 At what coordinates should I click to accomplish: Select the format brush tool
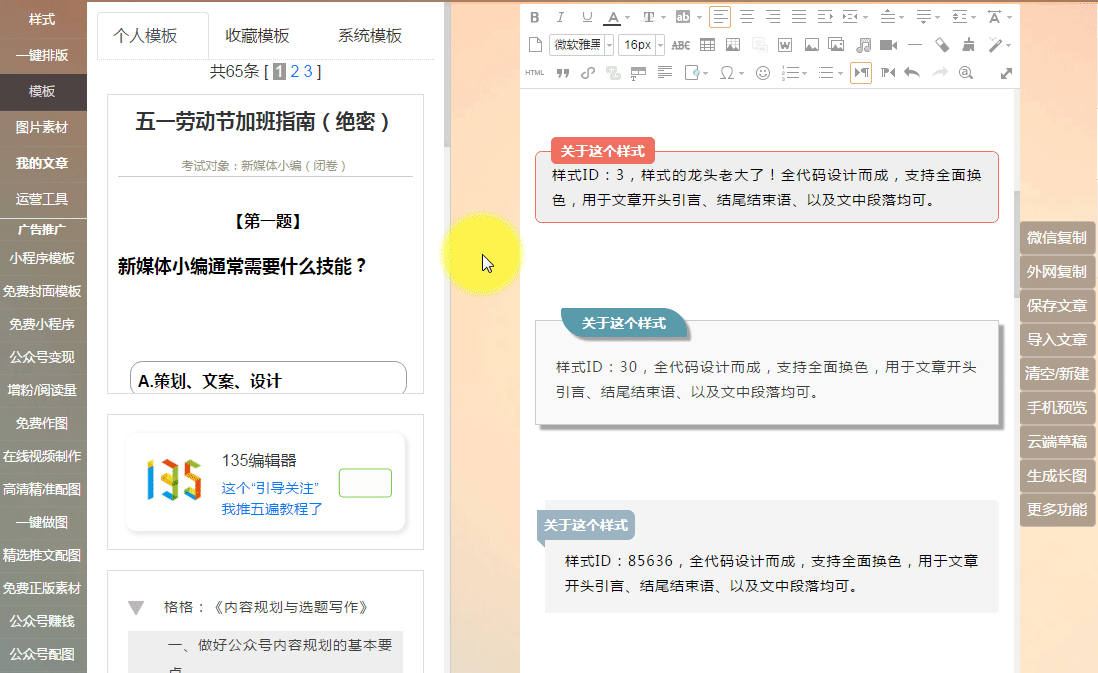coord(968,46)
